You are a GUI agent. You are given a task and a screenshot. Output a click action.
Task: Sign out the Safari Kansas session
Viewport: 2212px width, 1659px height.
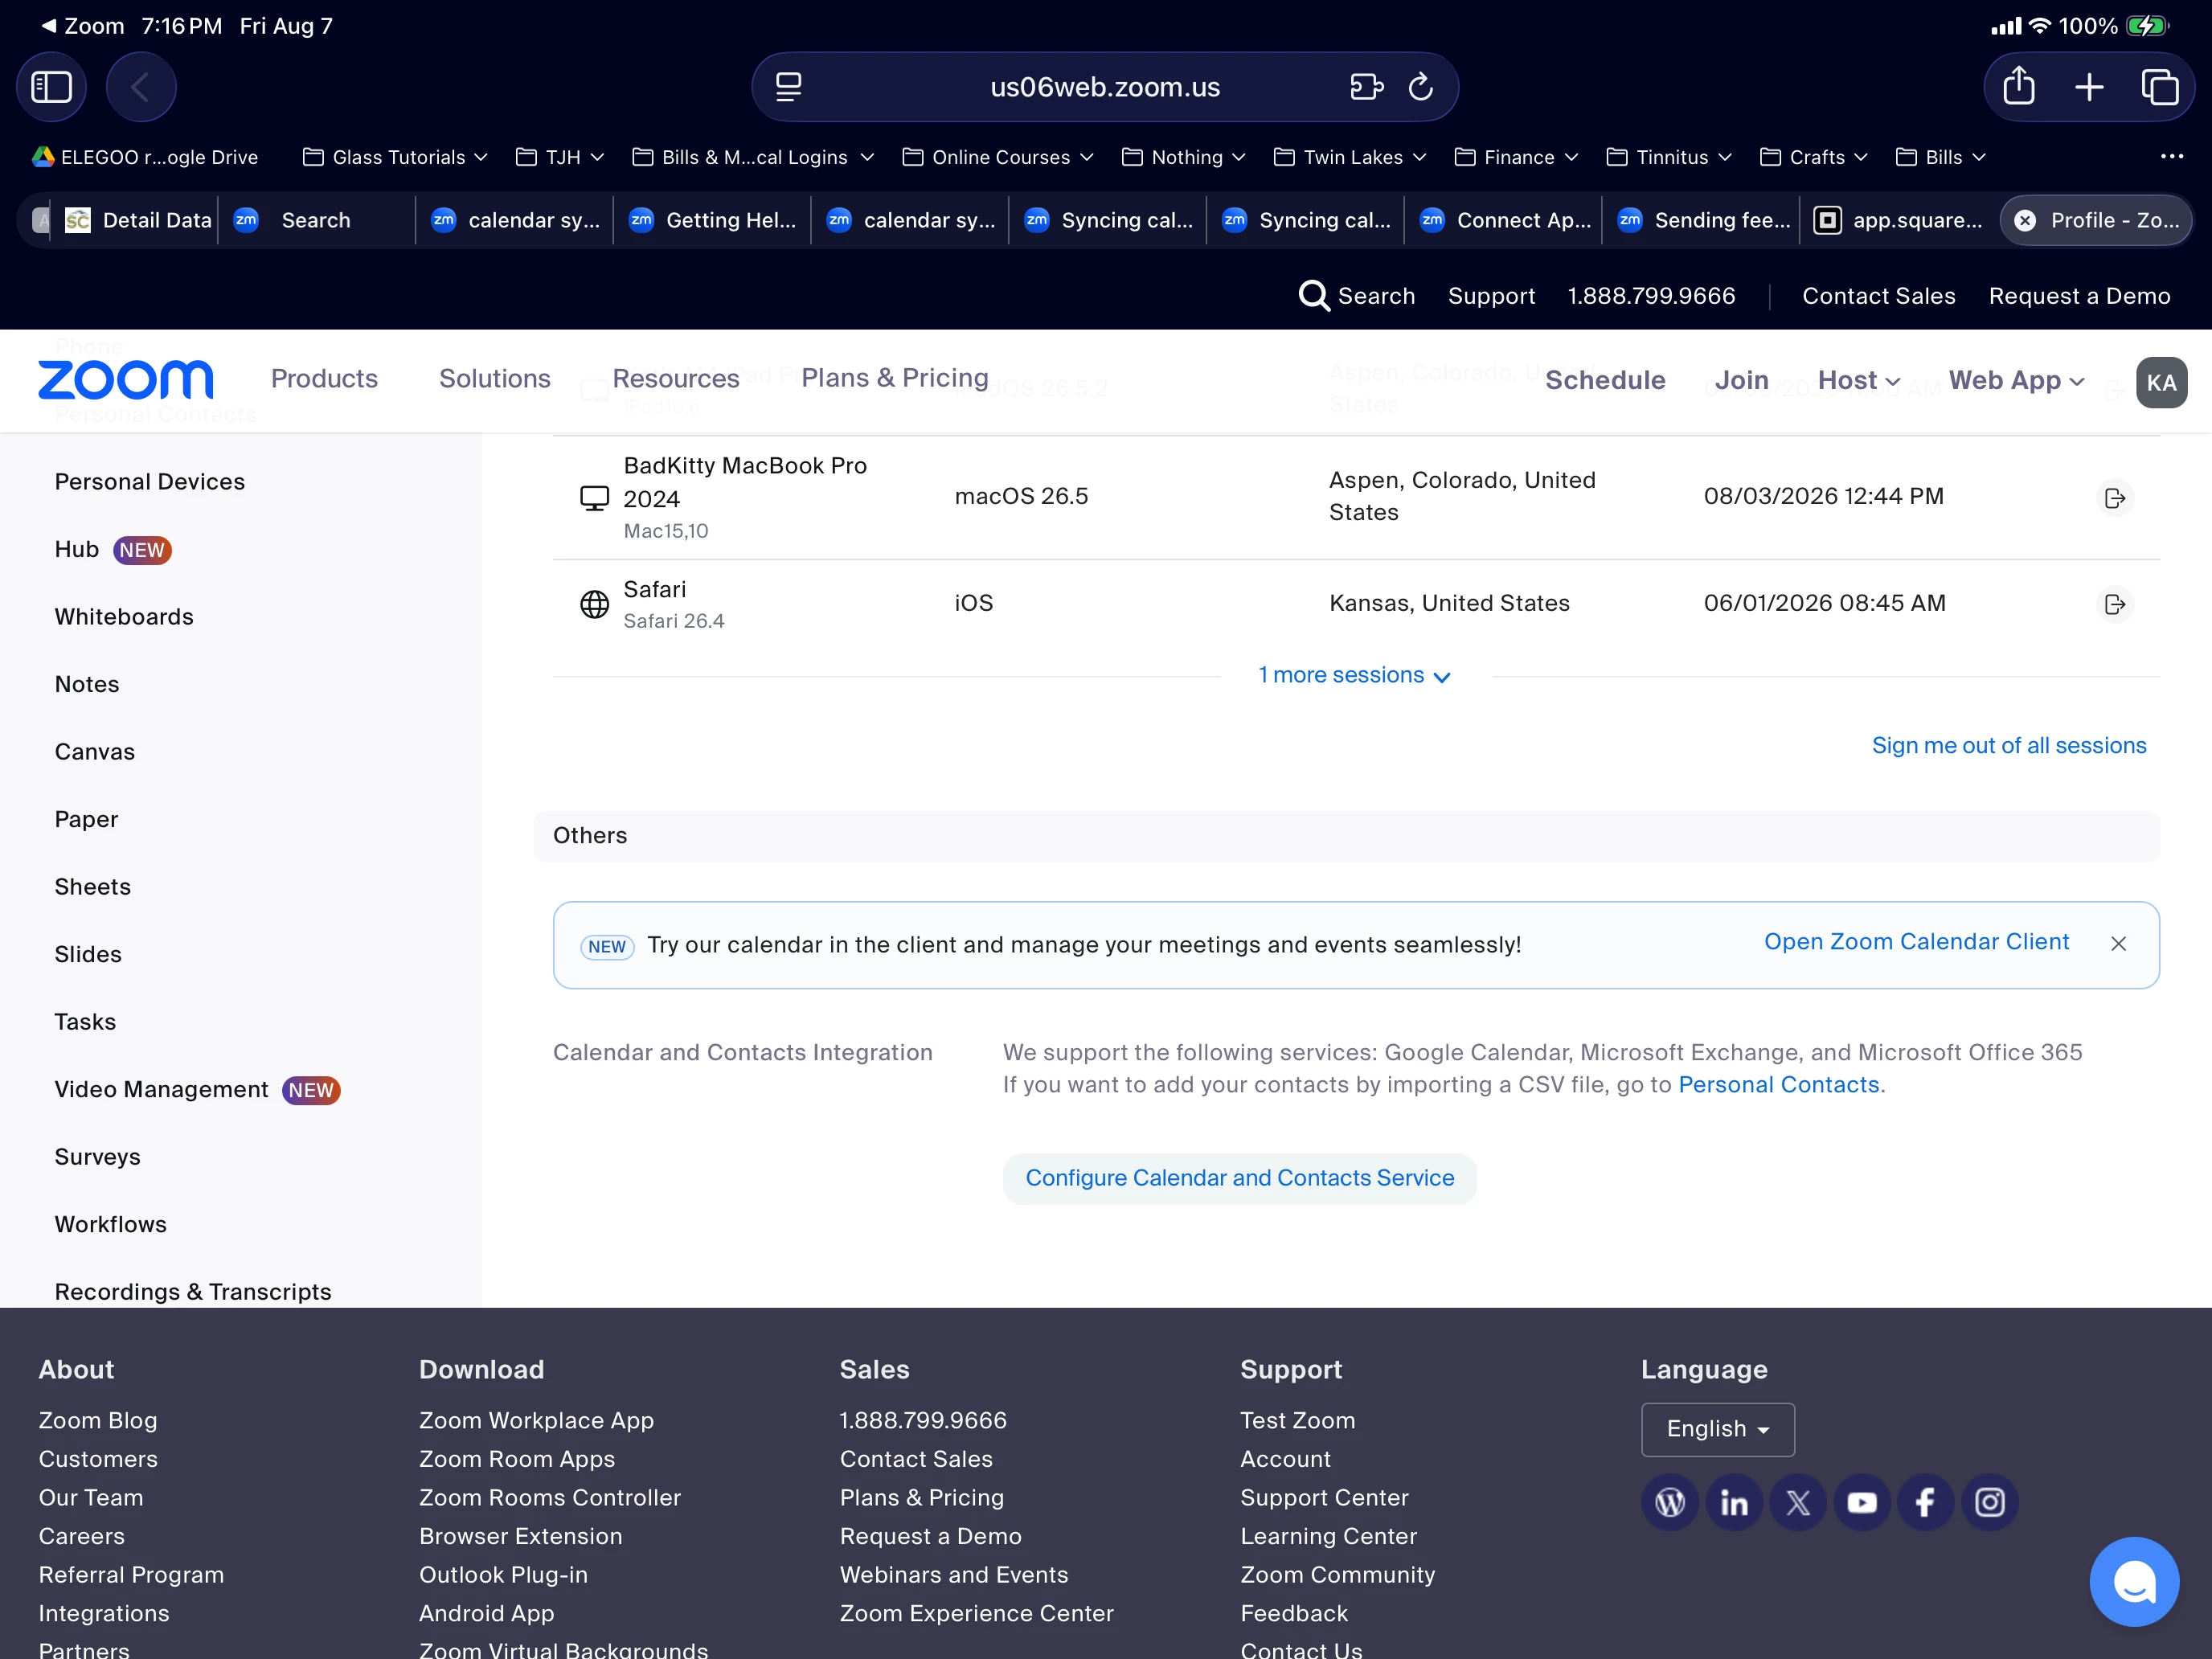pos(2114,604)
